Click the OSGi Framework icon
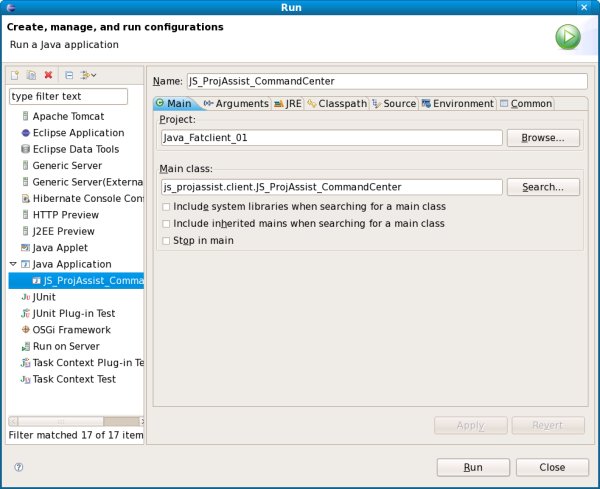 click(x=25, y=330)
